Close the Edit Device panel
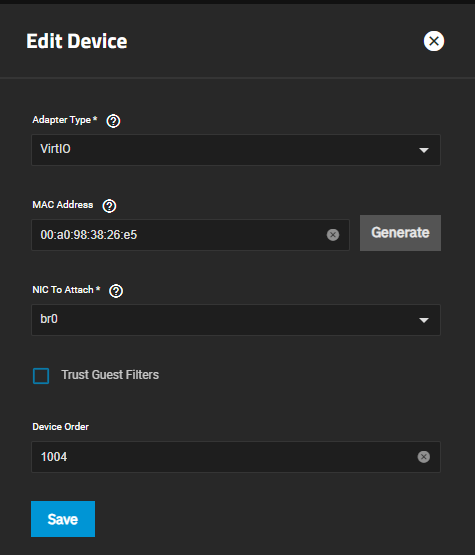The image size is (475, 555). point(434,41)
